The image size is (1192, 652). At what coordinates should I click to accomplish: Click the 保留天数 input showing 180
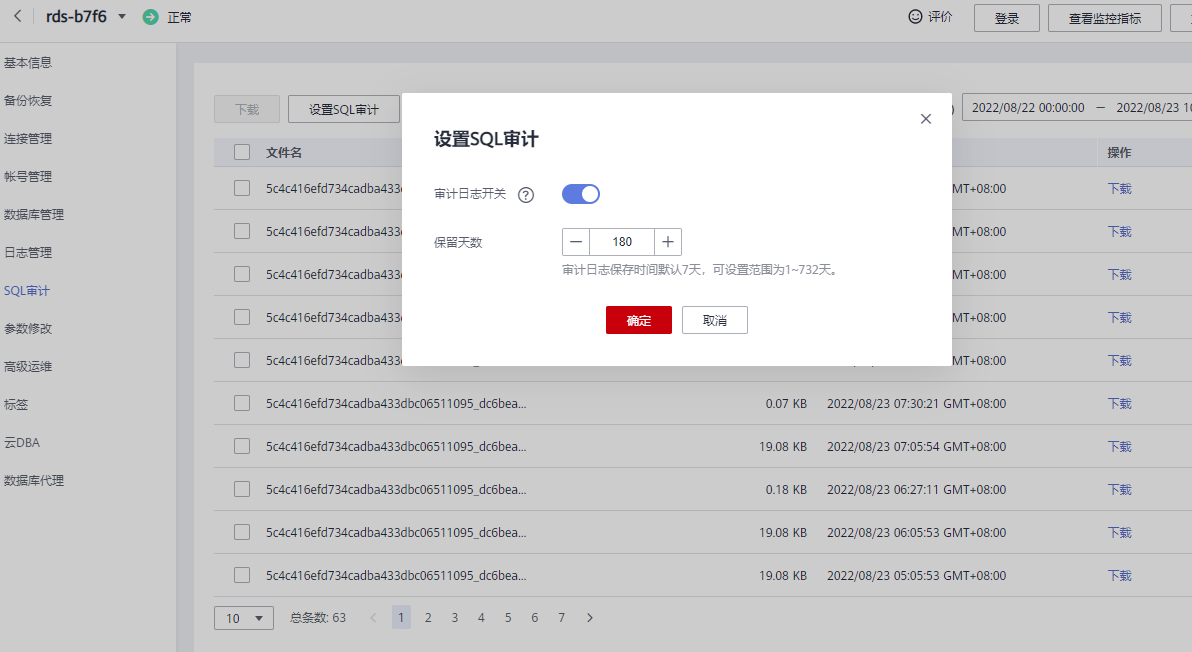tap(622, 242)
